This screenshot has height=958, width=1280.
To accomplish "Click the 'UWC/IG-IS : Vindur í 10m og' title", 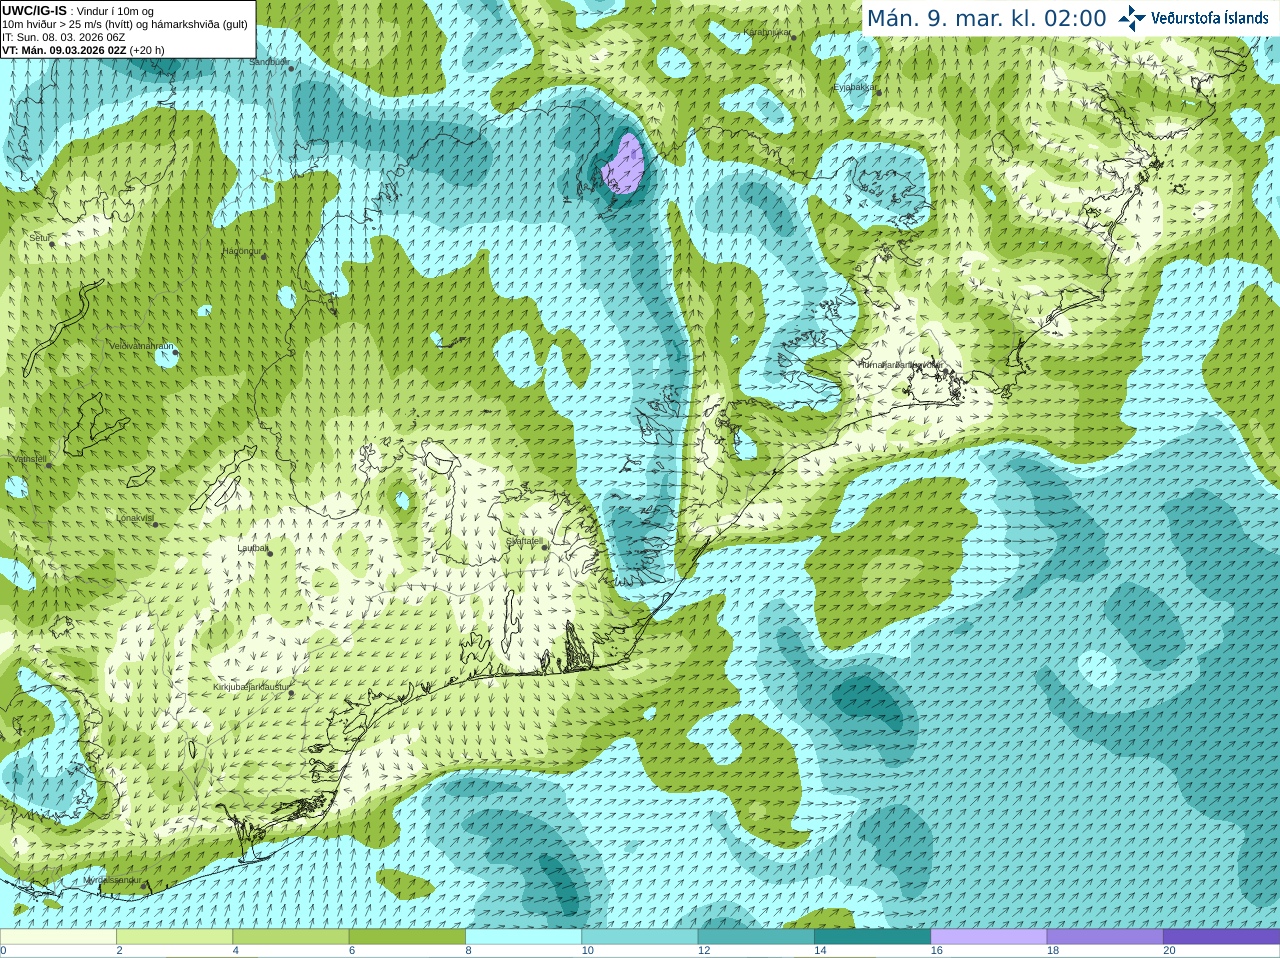I will click(x=78, y=11).
